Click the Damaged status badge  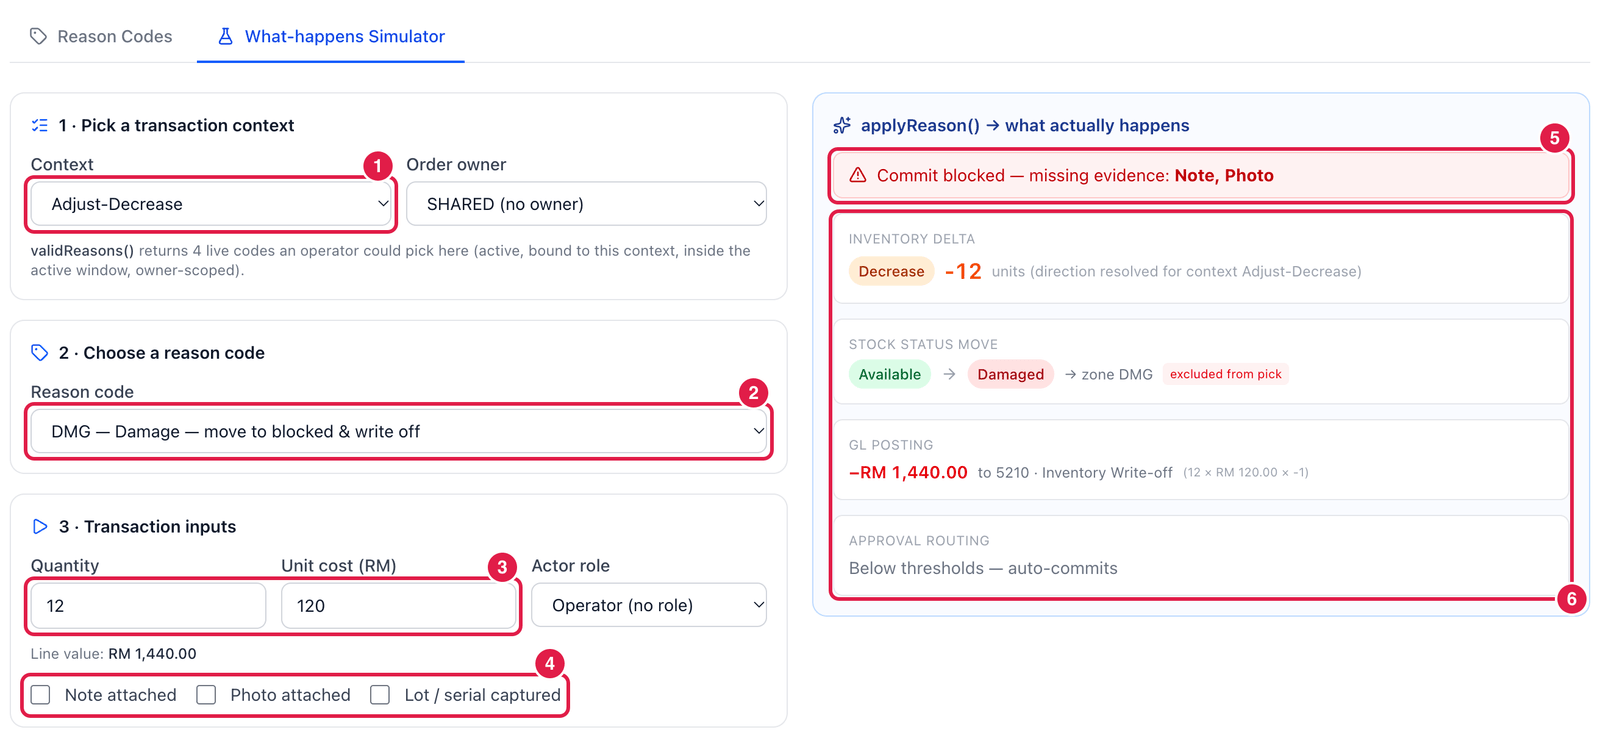1010,374
